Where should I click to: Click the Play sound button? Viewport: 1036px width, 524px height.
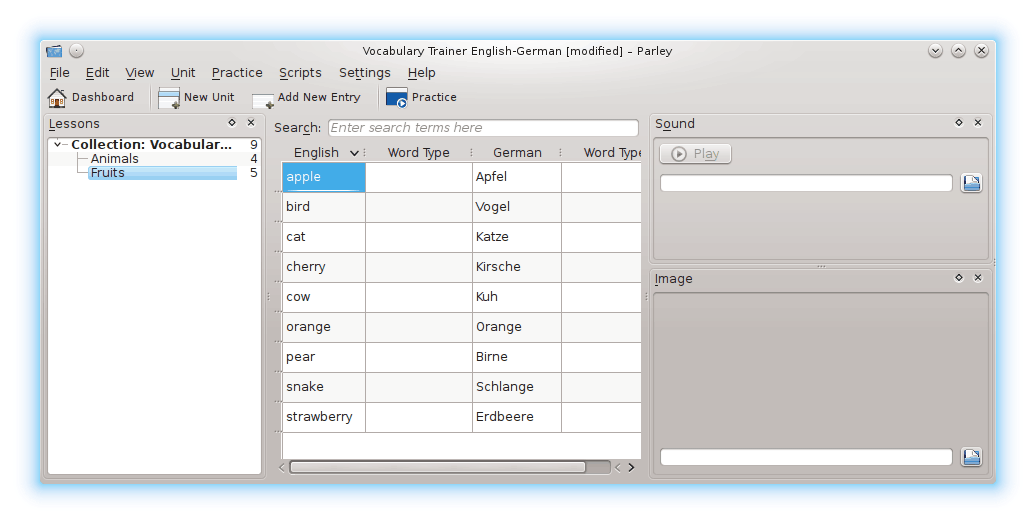tap(695, 154)
